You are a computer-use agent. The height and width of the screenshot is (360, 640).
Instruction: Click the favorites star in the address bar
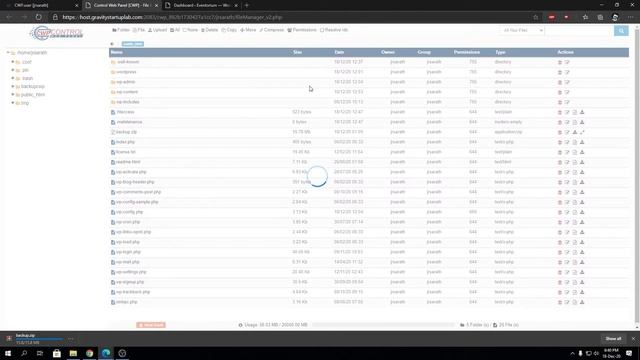[536, 17]
